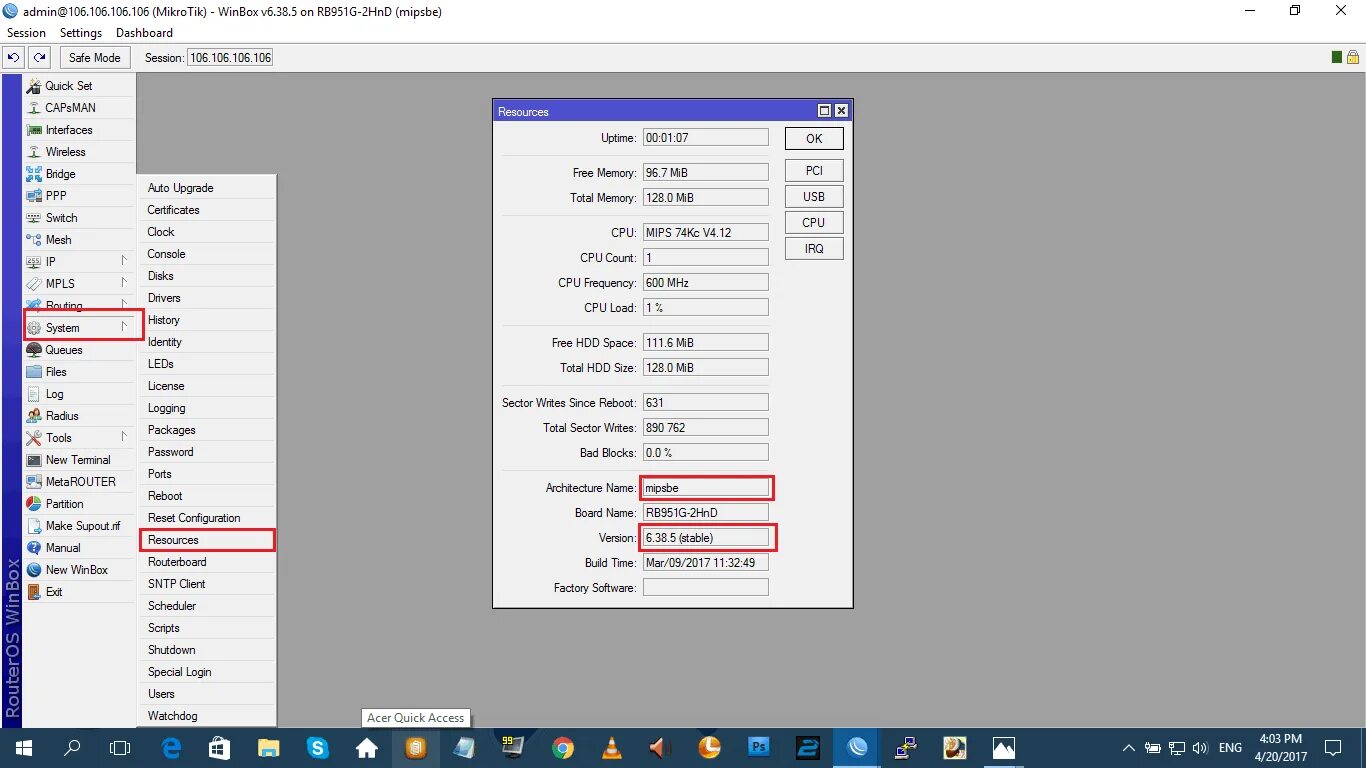Open the Session menu

point(27,33)
